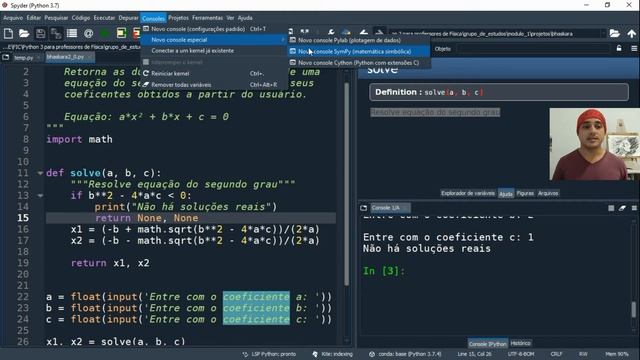Click the forward arrow icon beside directory path
The image size is (640, 360).
(x=379, y=32)
